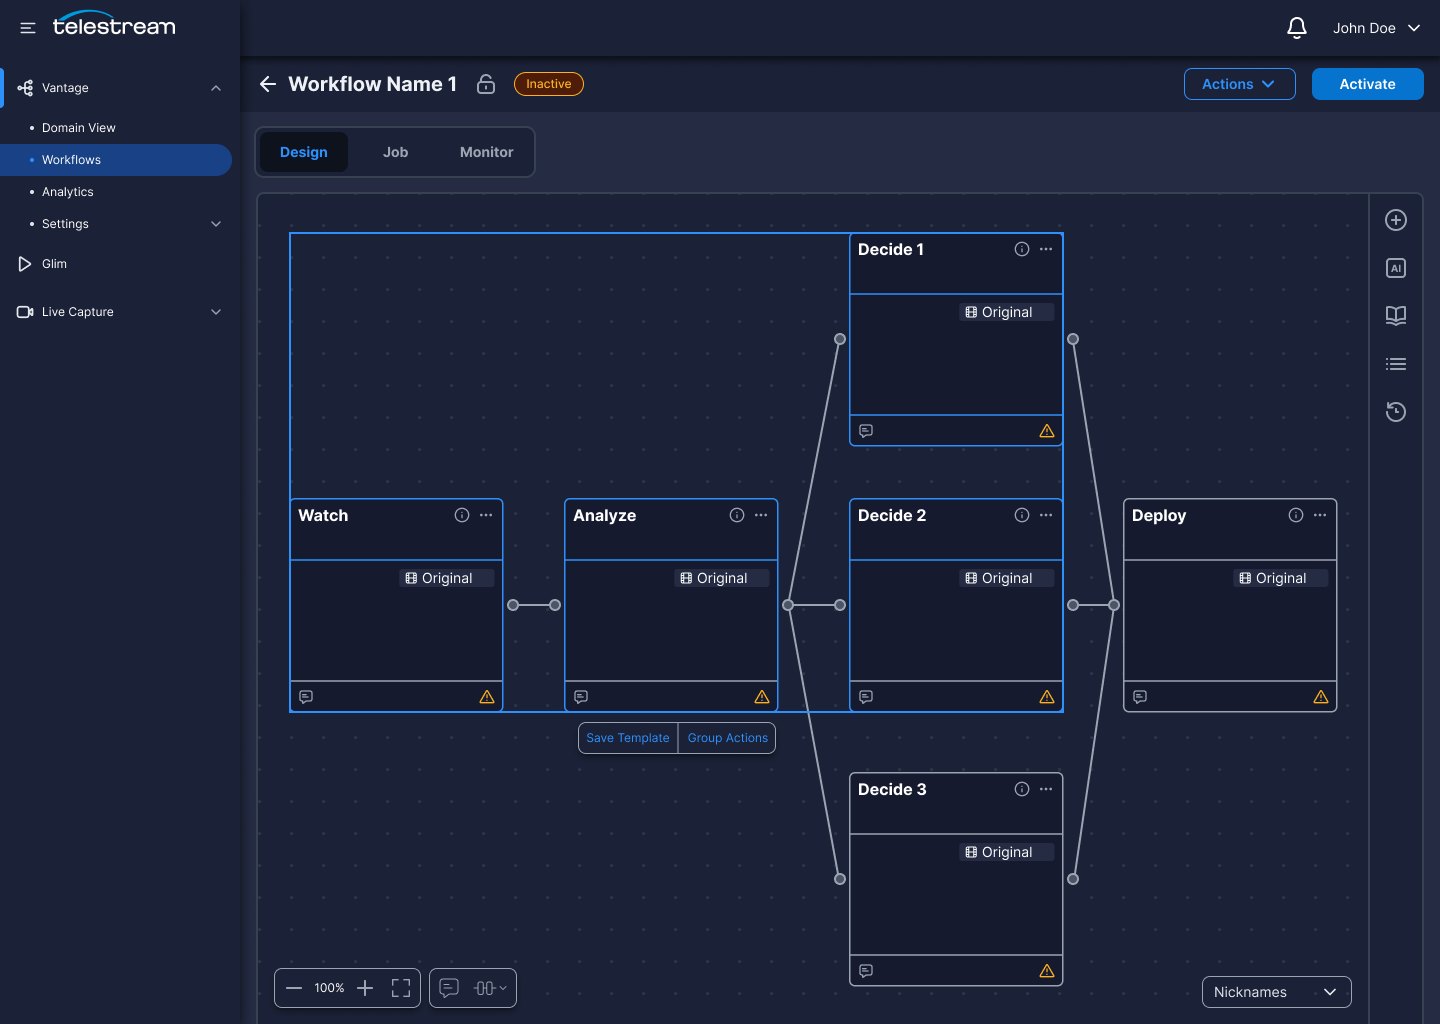Click the warning icon on Watch node

tap(487, 697)
